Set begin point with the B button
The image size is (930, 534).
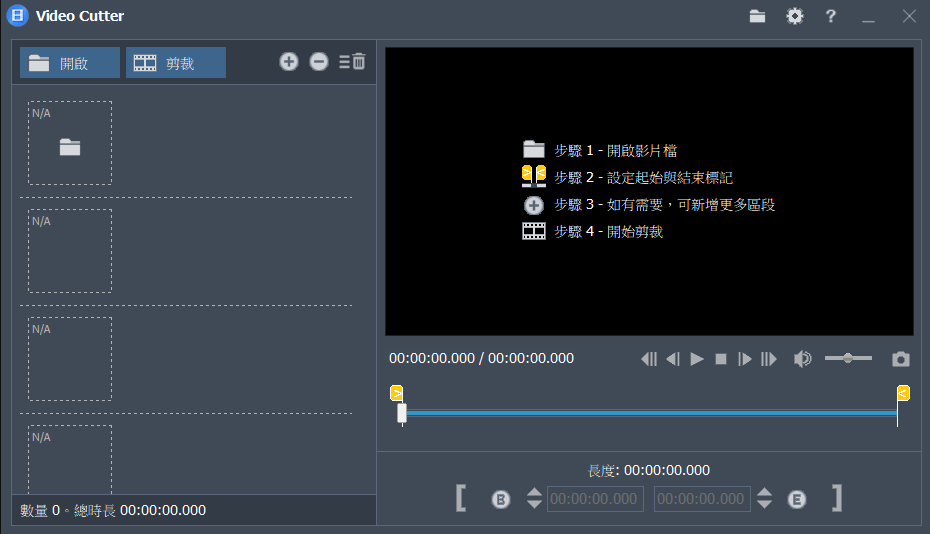click(501, 500)
